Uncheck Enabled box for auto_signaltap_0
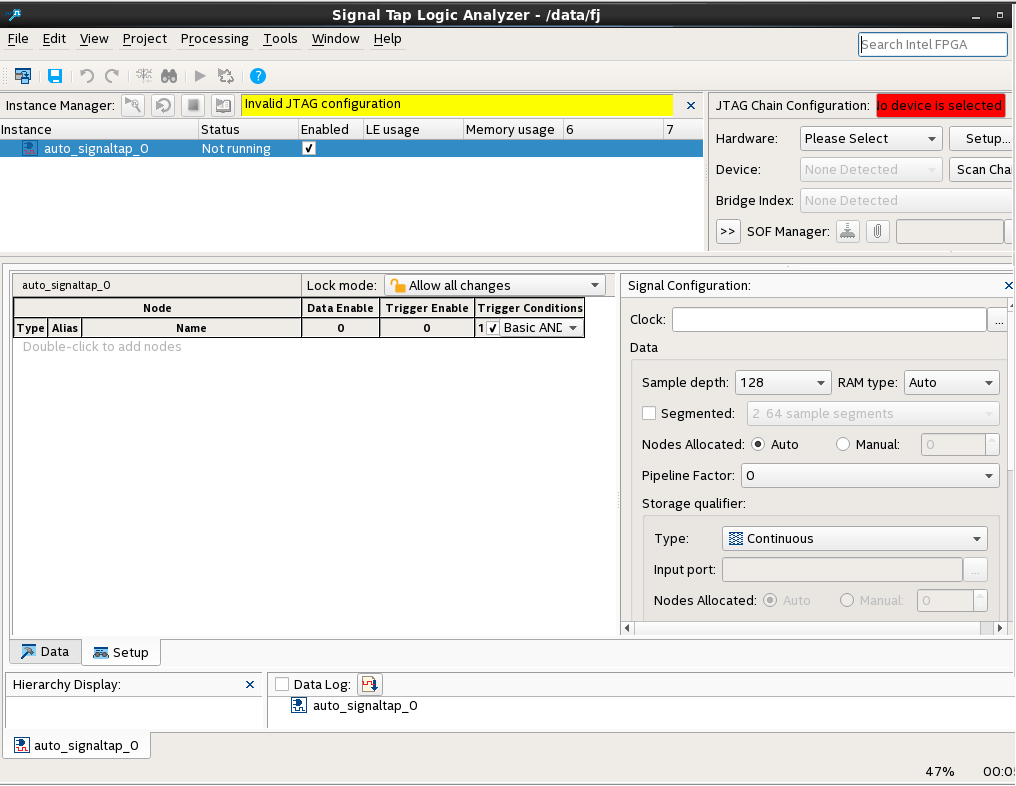The height and width of the screenshot is (786, 1016). [309, 148]
